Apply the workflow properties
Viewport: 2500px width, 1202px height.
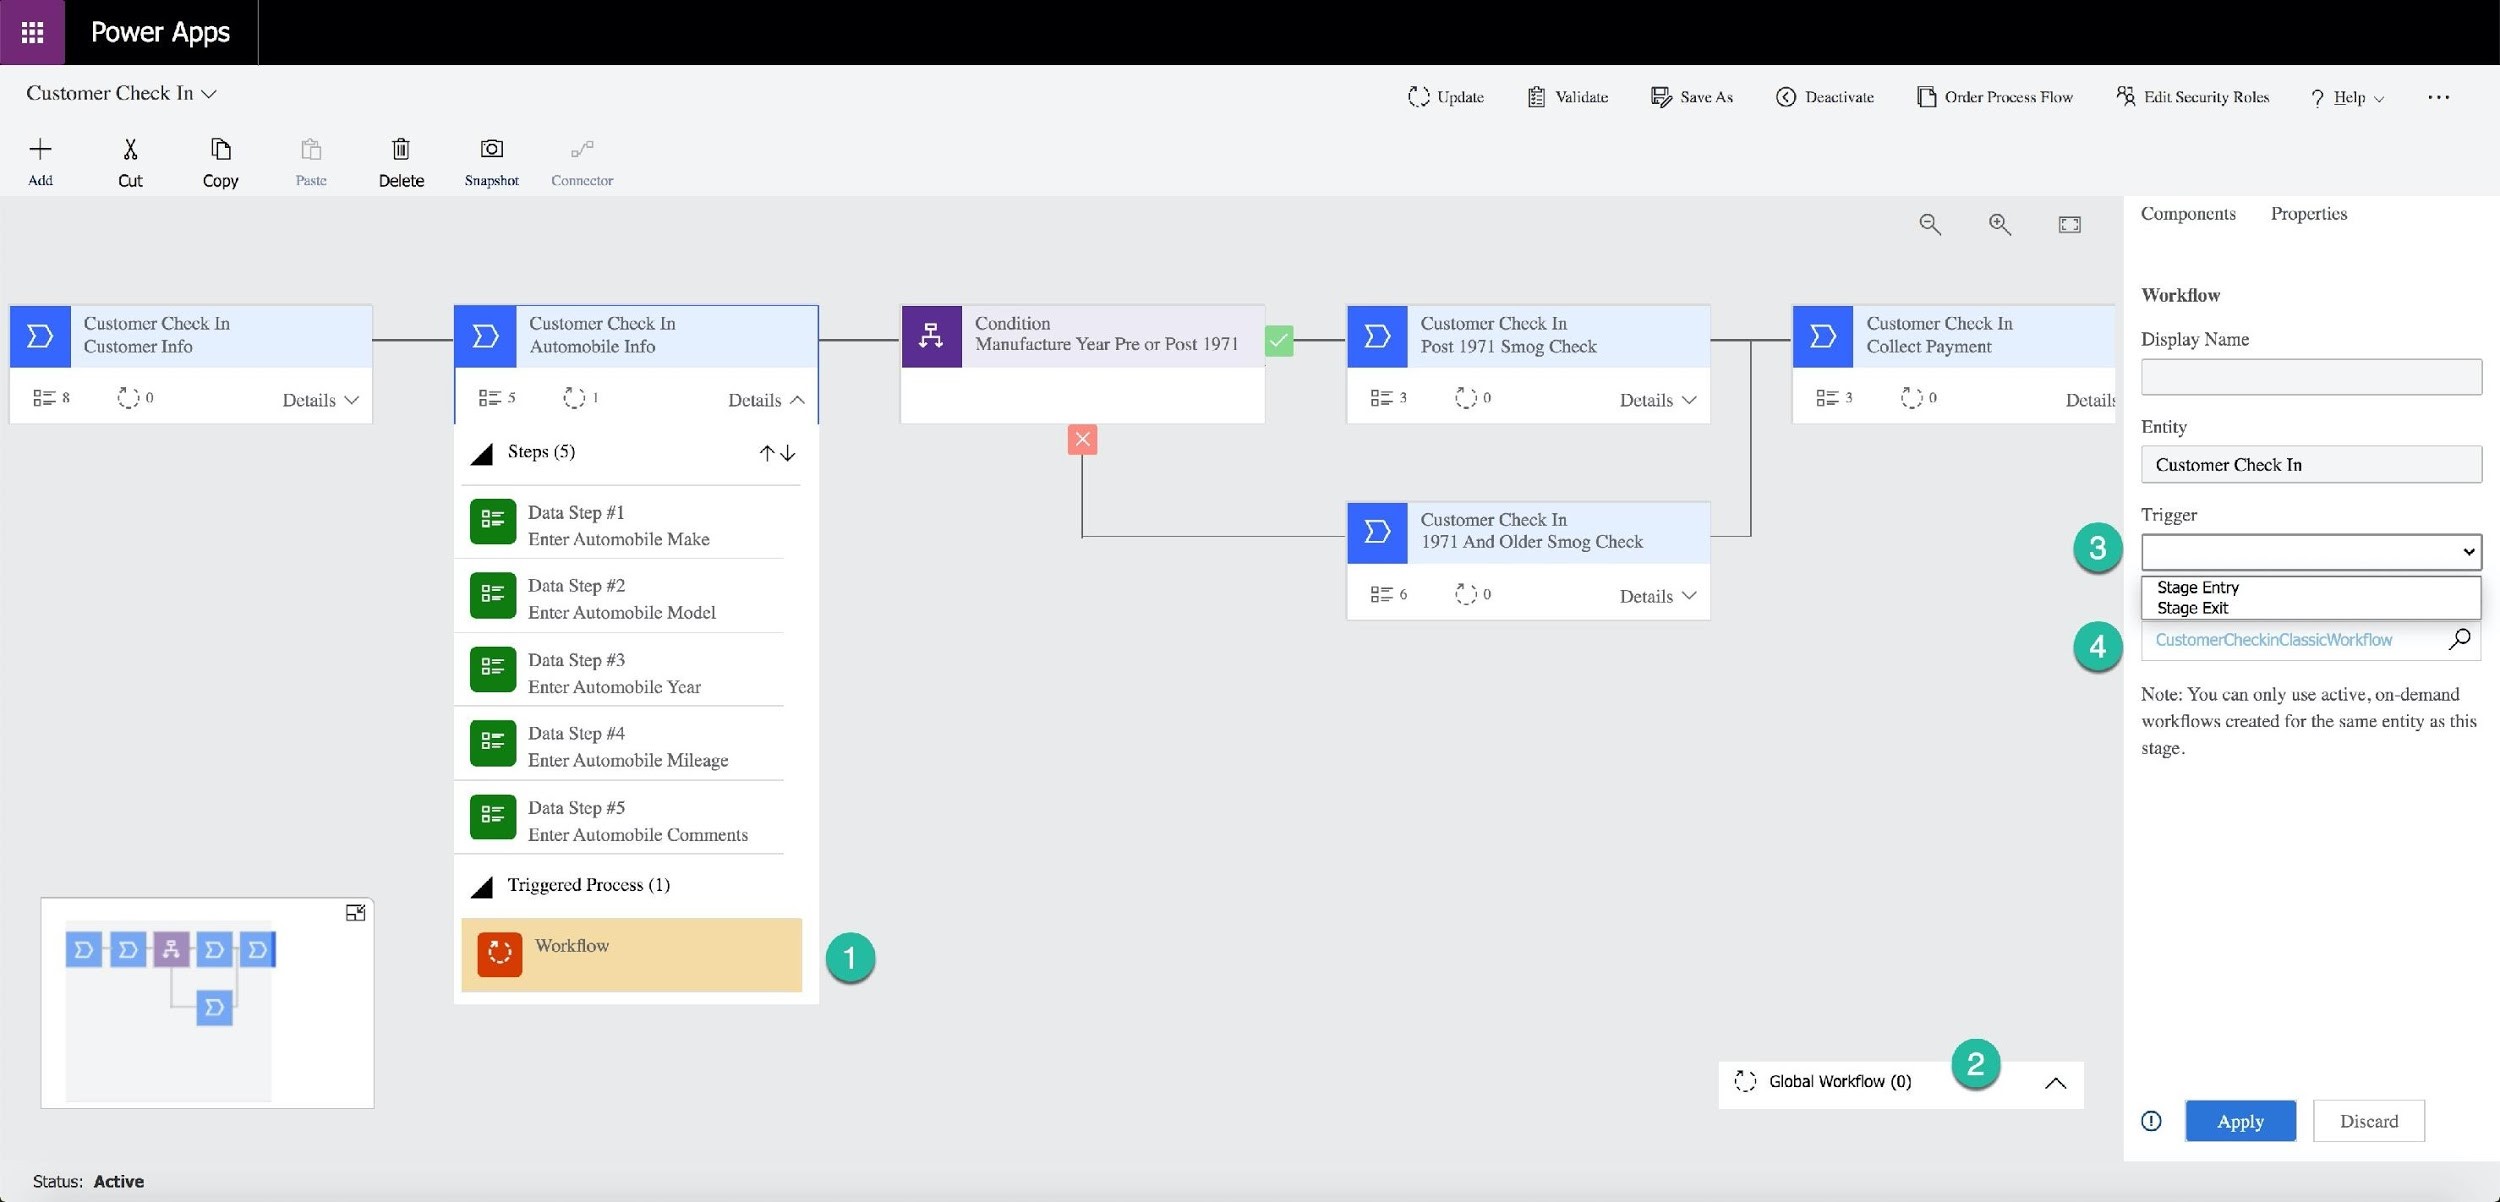[x=2240, y=1121]
